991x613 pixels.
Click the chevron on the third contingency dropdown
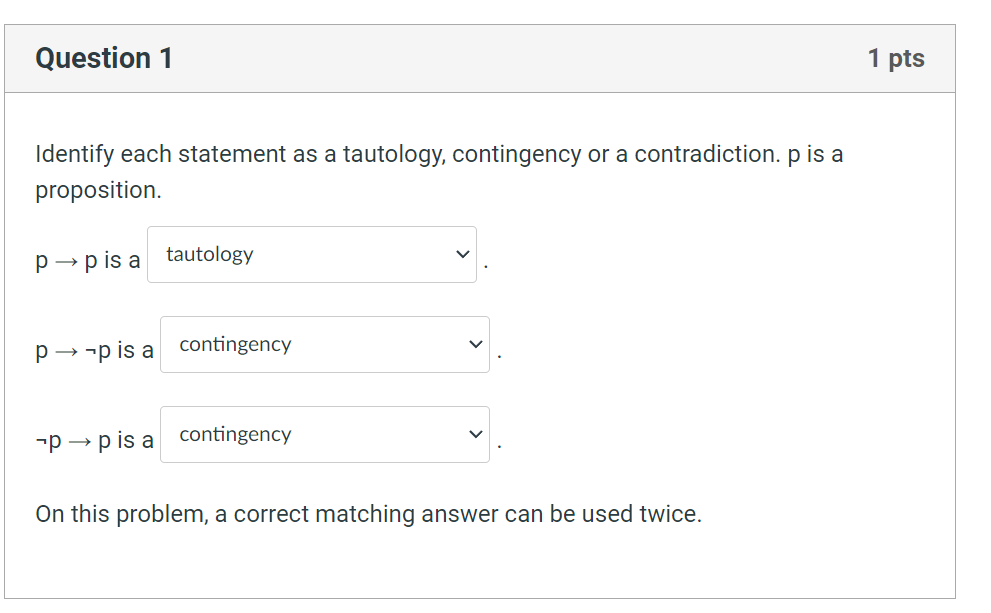point(474,434)
